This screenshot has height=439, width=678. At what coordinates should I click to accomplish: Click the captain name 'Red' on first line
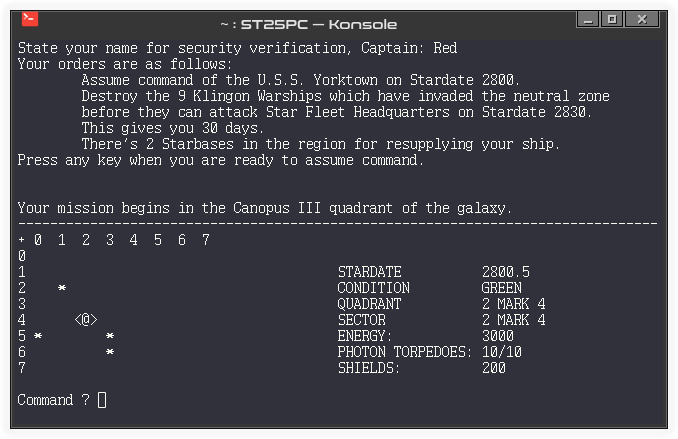(x=446, y=48)
